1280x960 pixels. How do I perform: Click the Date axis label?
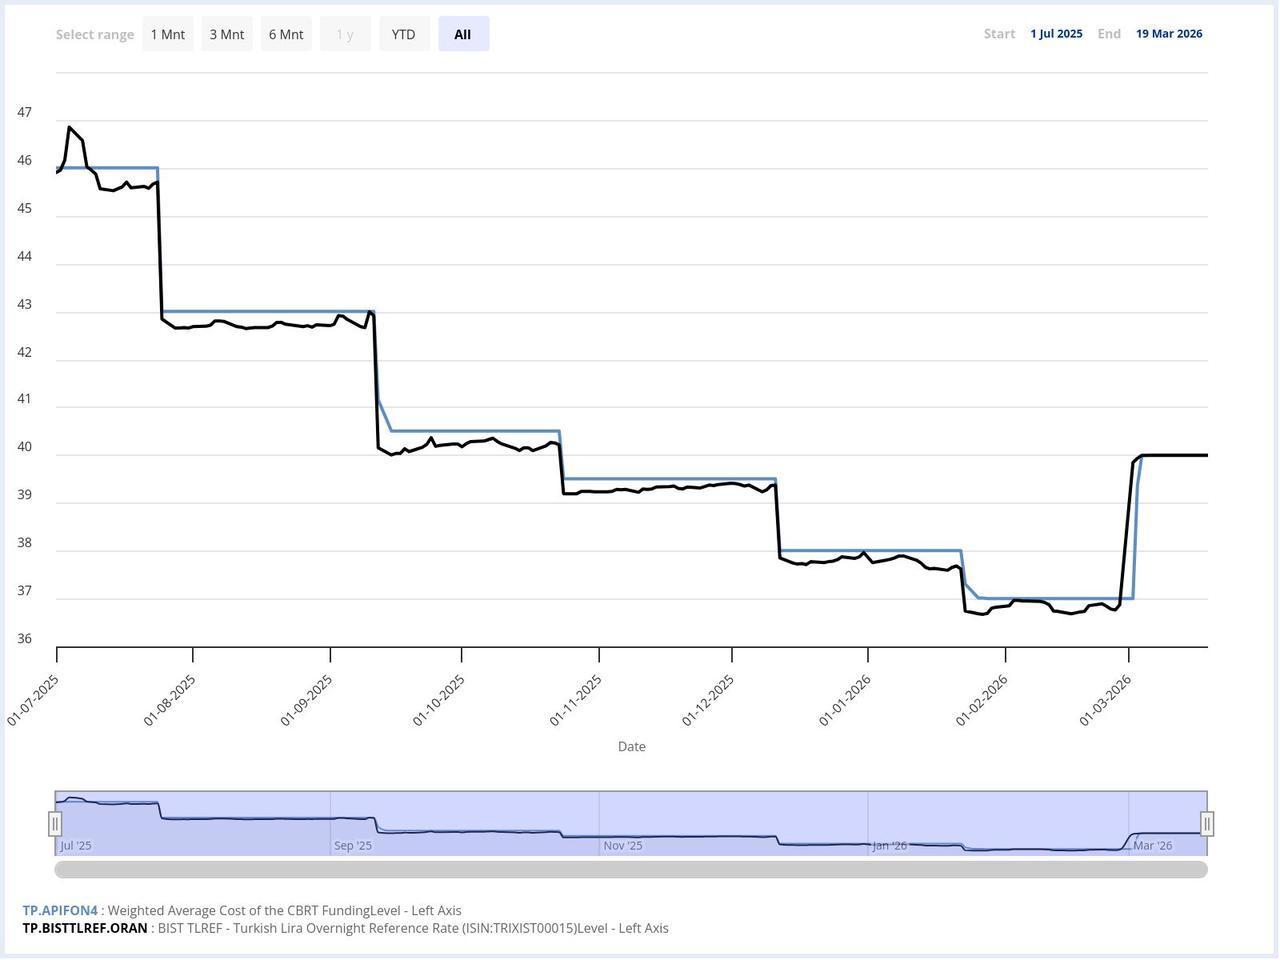[x=631, y=746]
